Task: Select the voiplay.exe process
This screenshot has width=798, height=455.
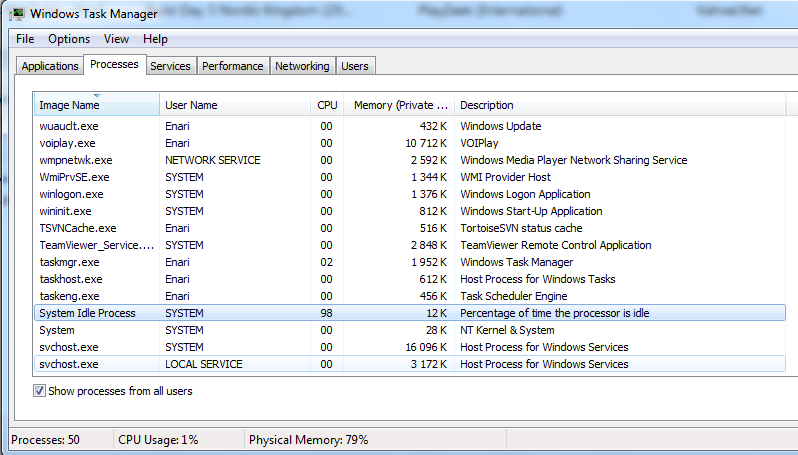Action: coord(410,143)
